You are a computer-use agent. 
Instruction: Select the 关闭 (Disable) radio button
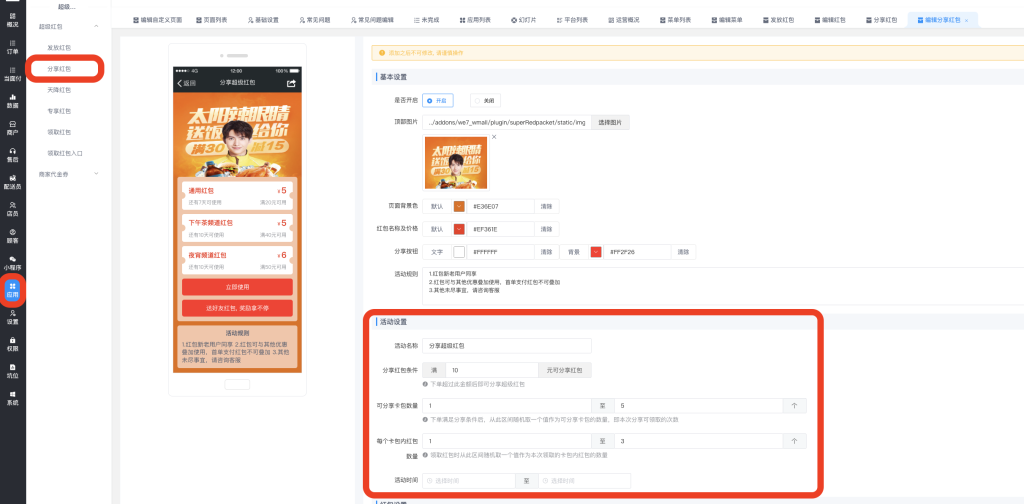point(484,100)
